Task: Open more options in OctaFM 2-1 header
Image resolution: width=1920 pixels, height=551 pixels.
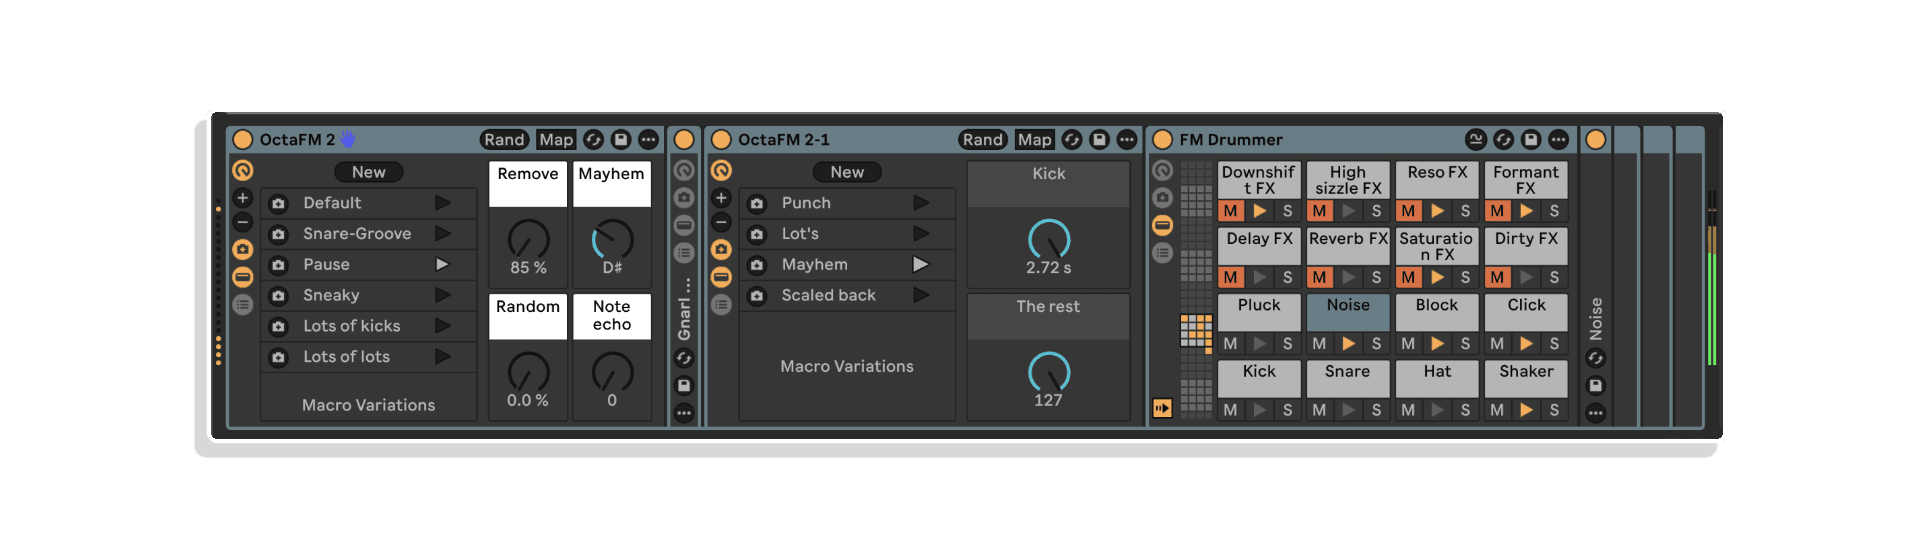Action: (1127, 140)
